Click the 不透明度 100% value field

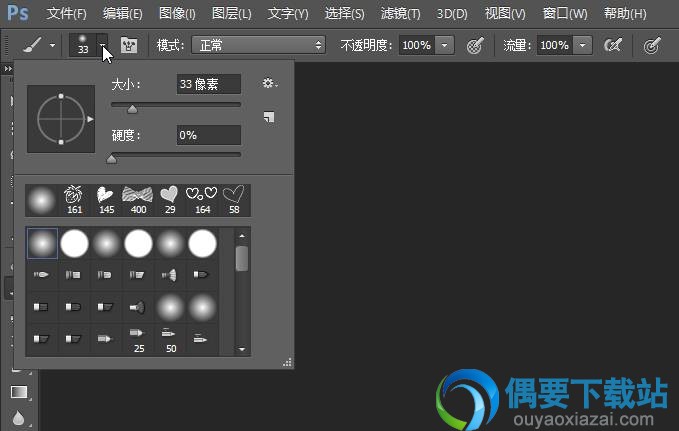417,45
